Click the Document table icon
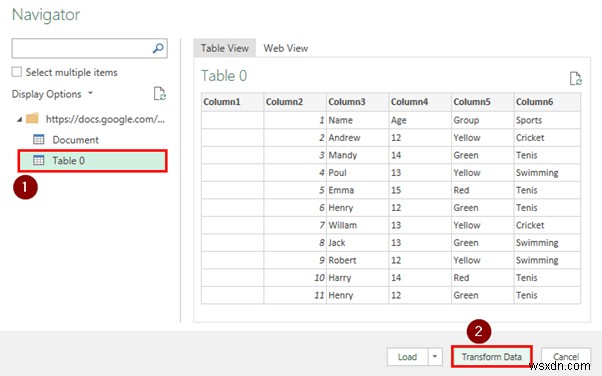602x376 pixels. (x=39, y=139)
